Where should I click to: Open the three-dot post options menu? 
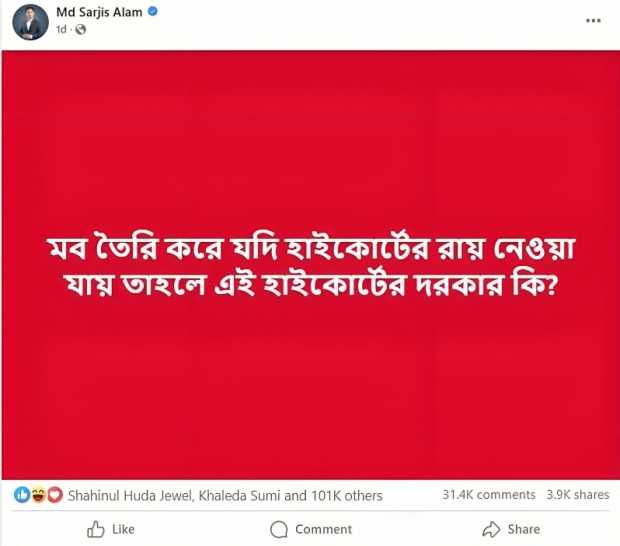[593, 21]
